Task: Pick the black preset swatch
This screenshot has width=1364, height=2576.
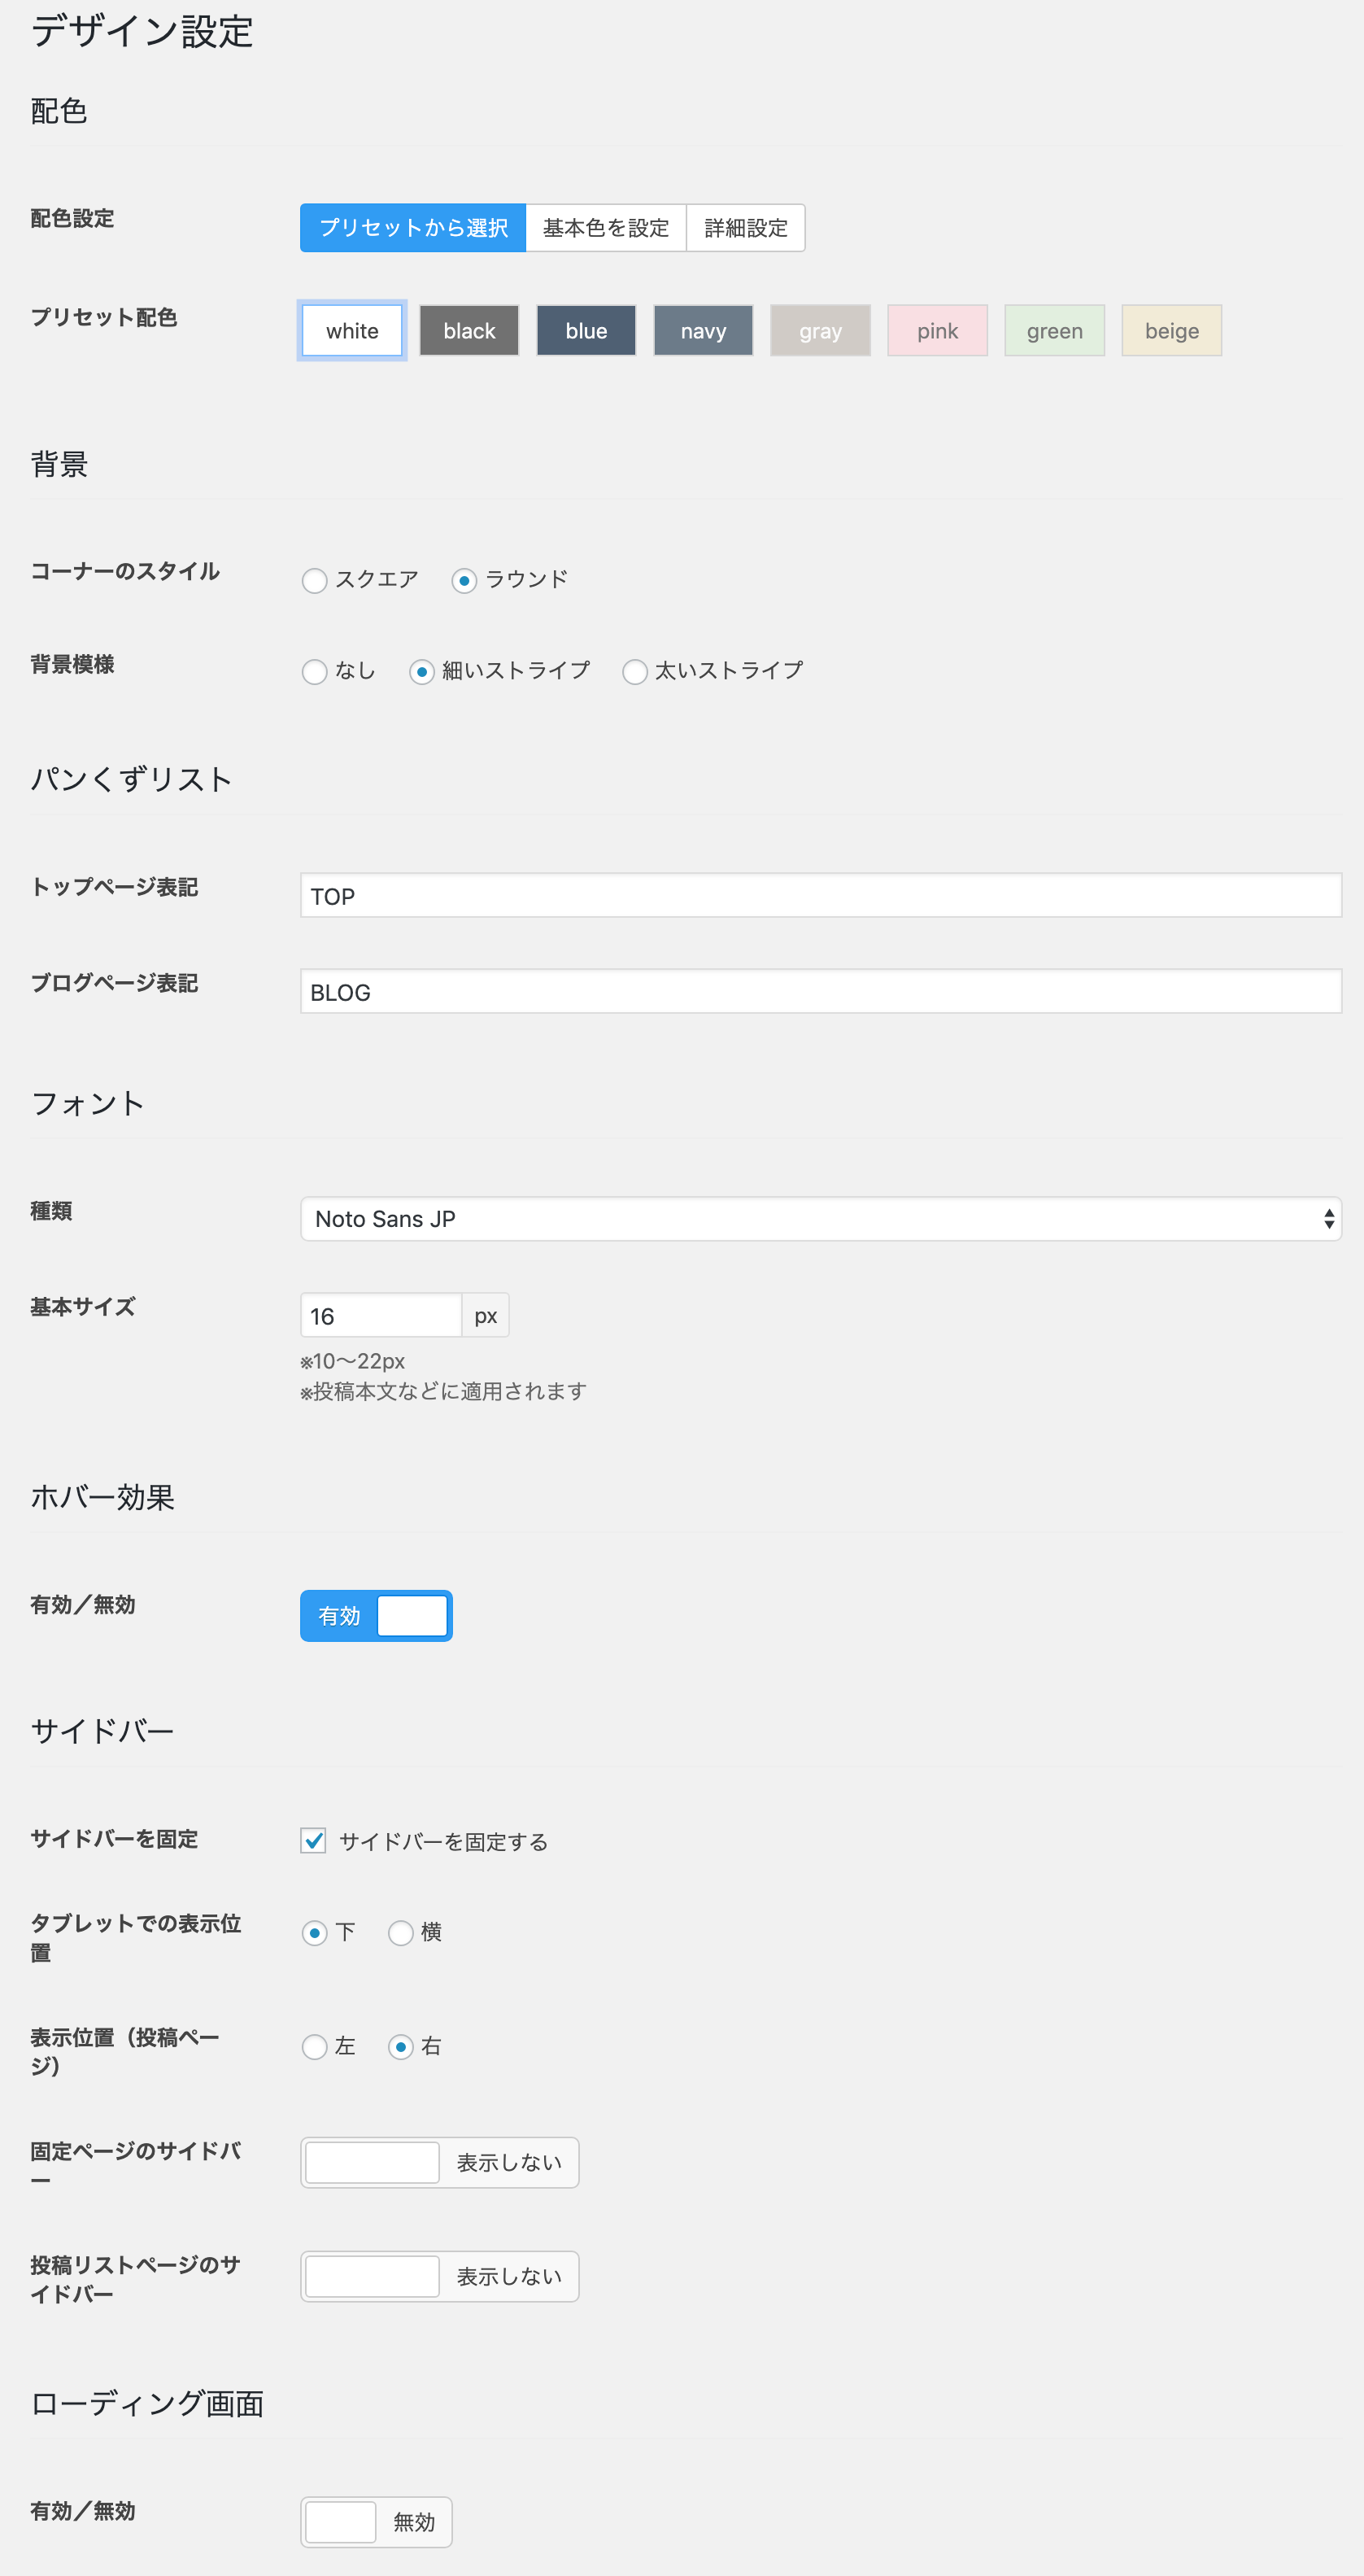Action: tap(469, 331)
